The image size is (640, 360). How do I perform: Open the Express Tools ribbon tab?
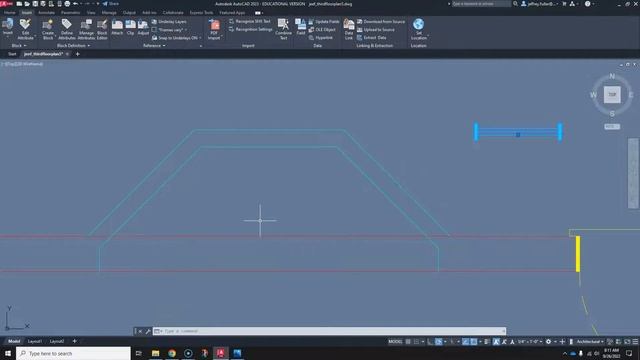tap(201, 13)
